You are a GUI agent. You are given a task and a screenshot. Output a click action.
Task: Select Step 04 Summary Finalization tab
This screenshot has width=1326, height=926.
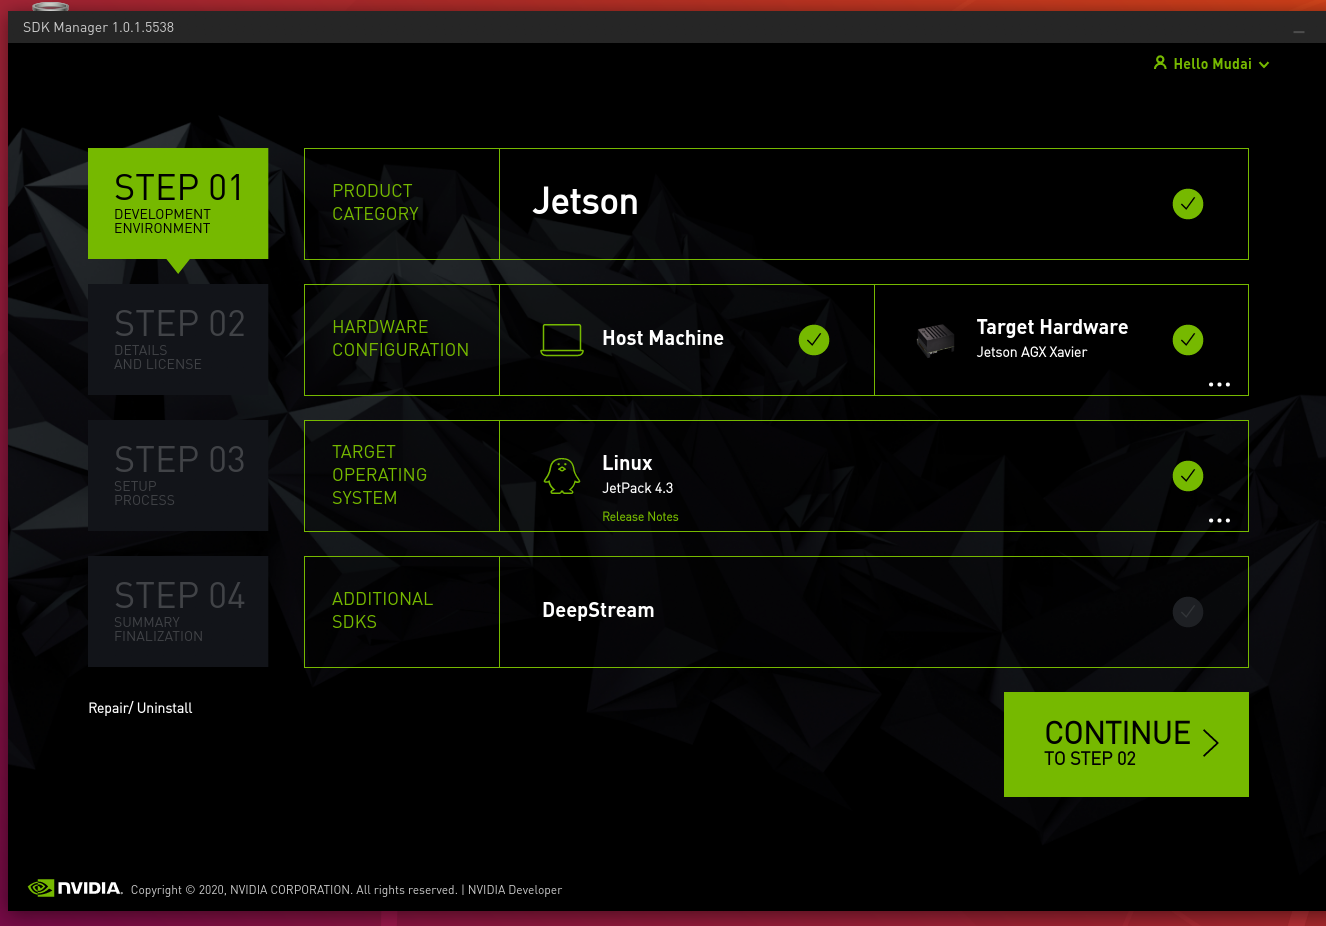pos(178,612)
